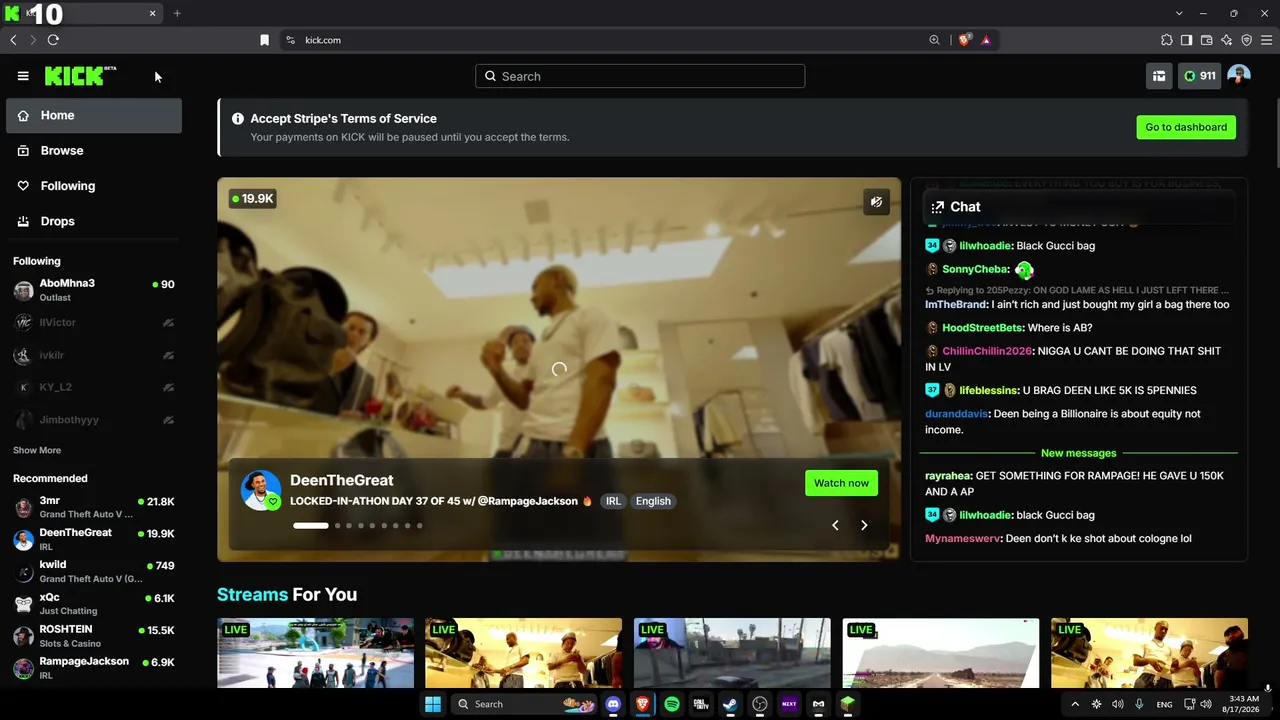Open the browser main menu icon

(1267, 40)
